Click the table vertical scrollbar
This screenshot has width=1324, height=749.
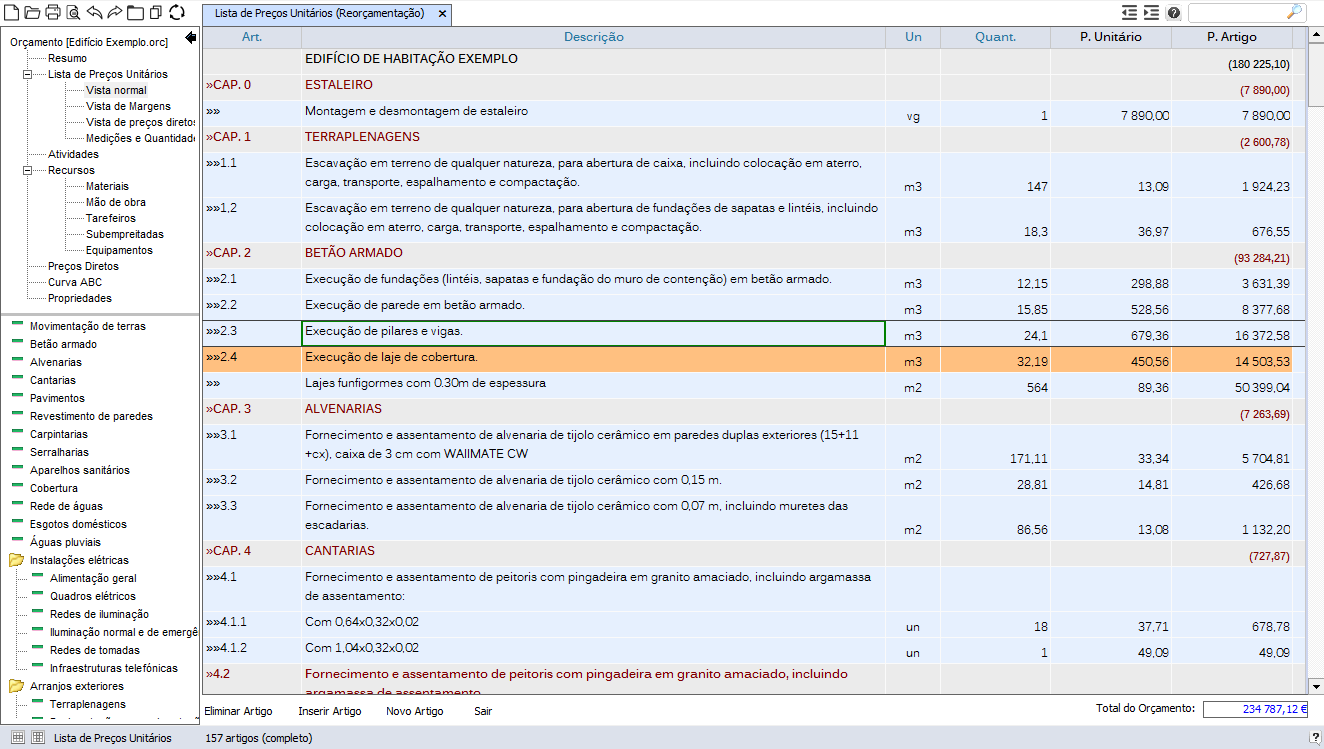point(1315,360)
